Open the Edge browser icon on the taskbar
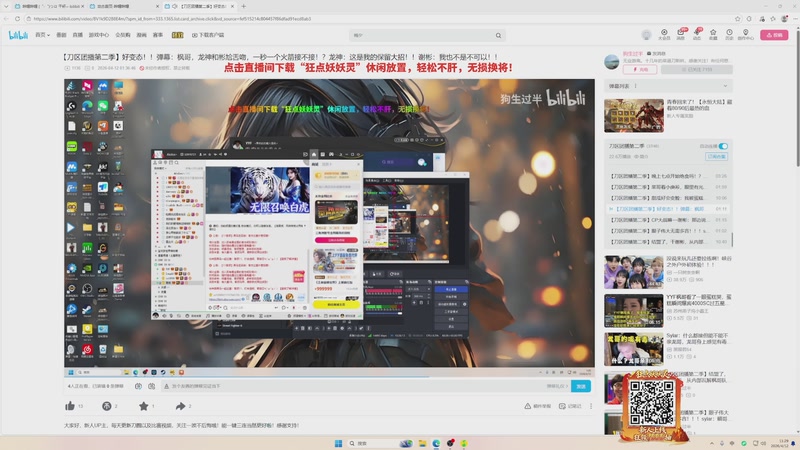Viewport: 800px width, 450px height. pos(436,443)
